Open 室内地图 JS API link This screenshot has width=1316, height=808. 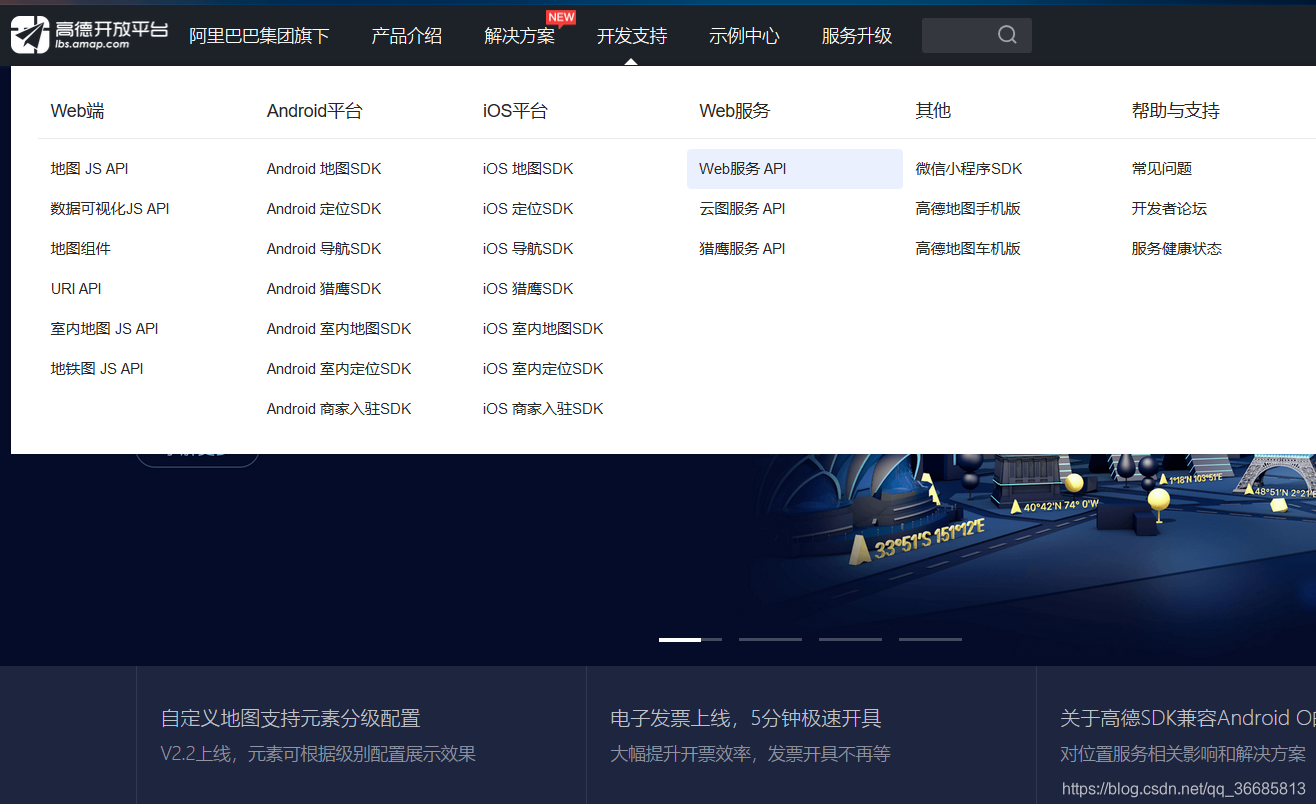pos(105,329)
